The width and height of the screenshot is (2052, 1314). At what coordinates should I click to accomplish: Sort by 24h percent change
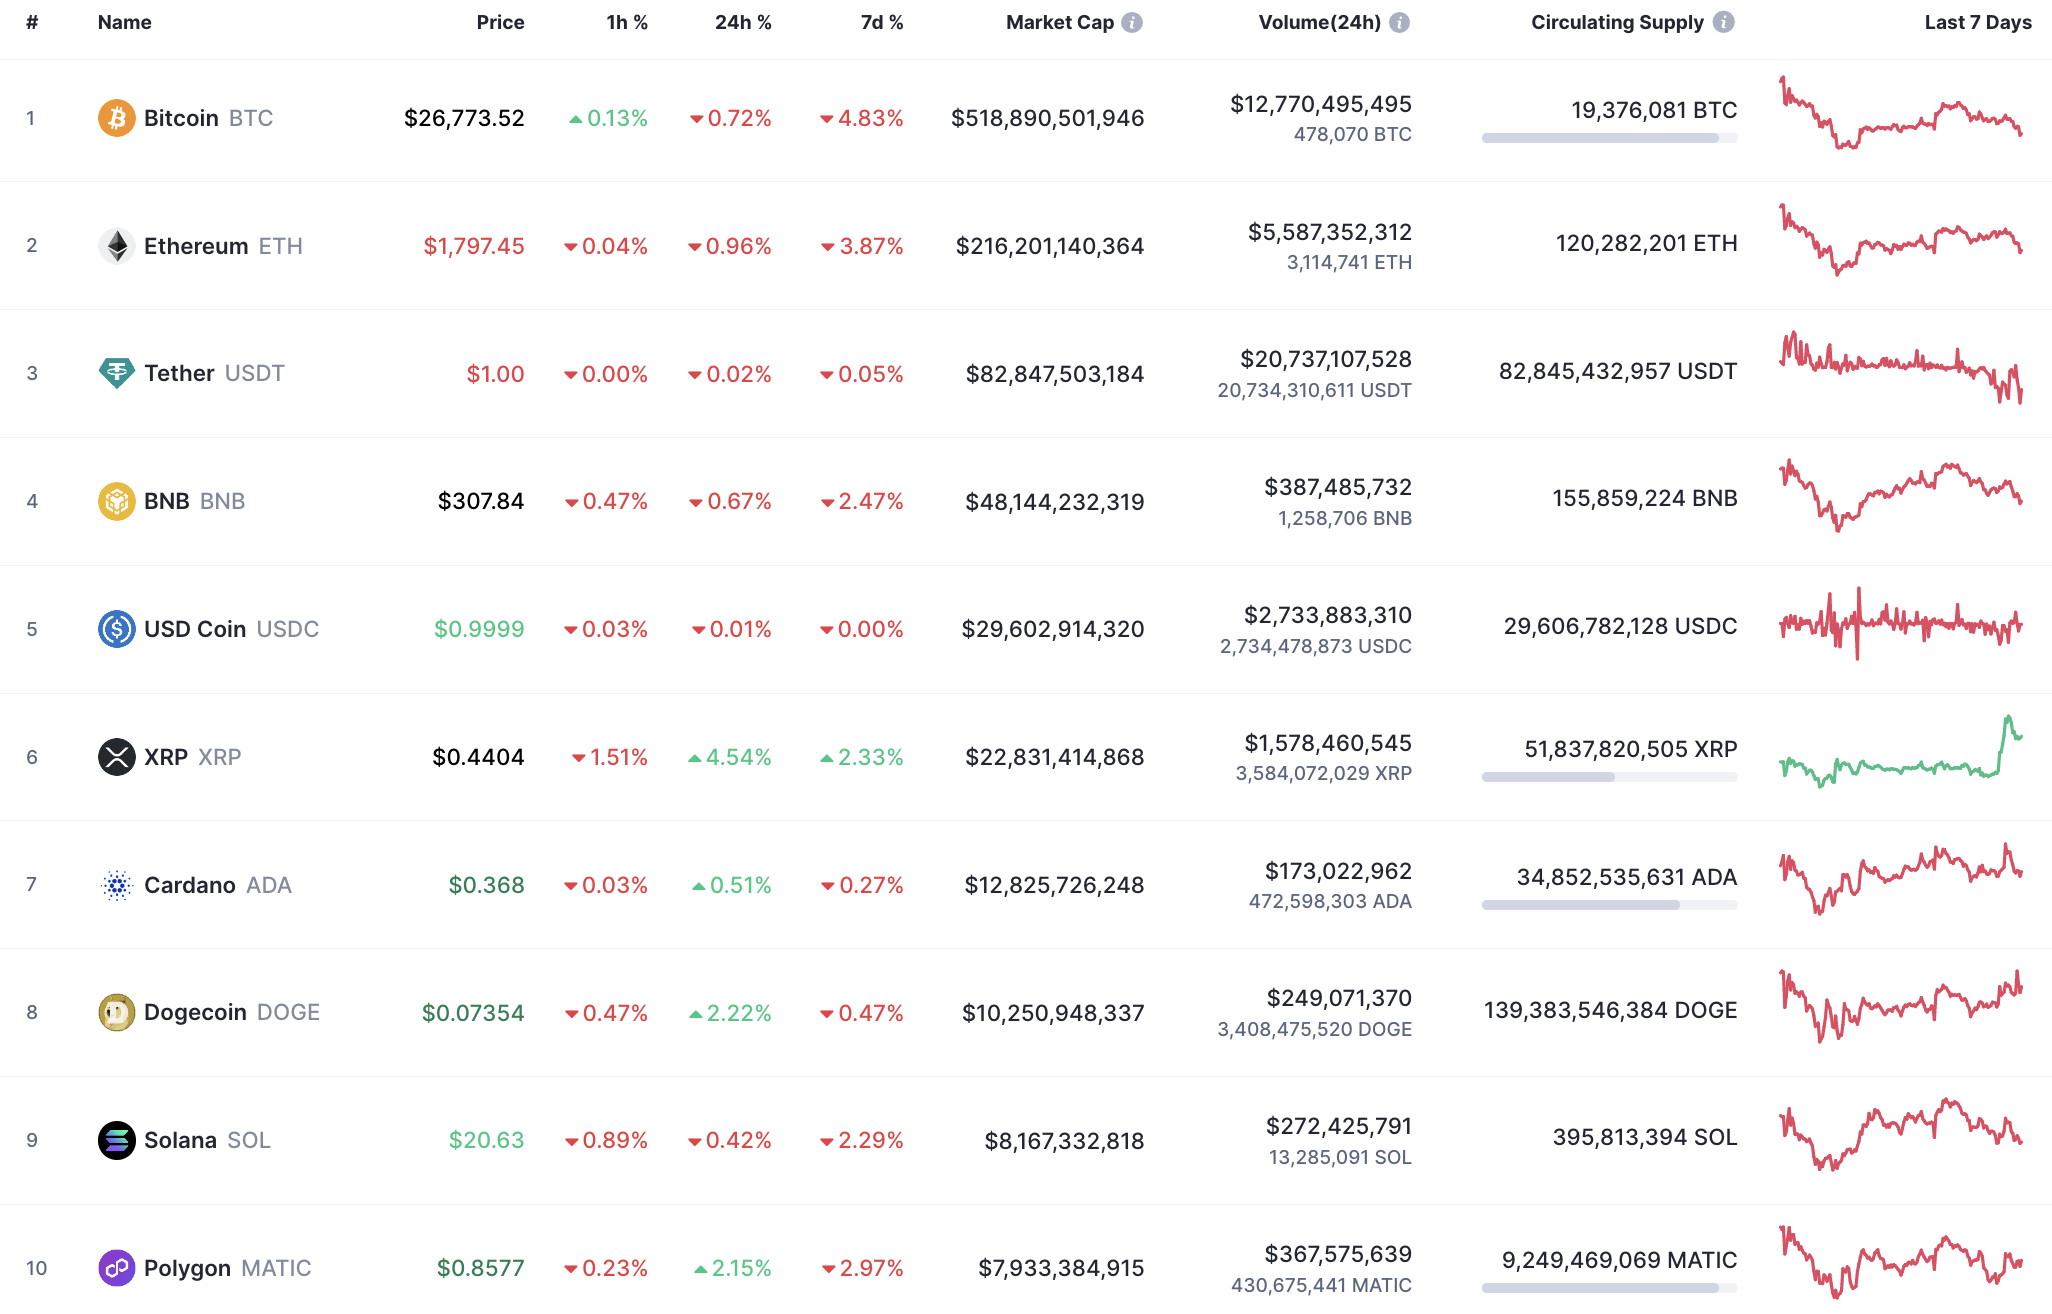coord(743,22)
